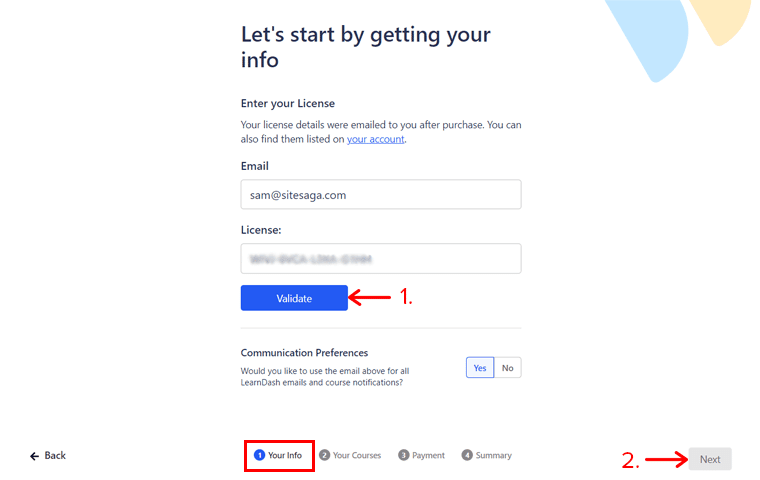Click the 'Enter your License' heading
760x480 pixels.
[288, 103]
